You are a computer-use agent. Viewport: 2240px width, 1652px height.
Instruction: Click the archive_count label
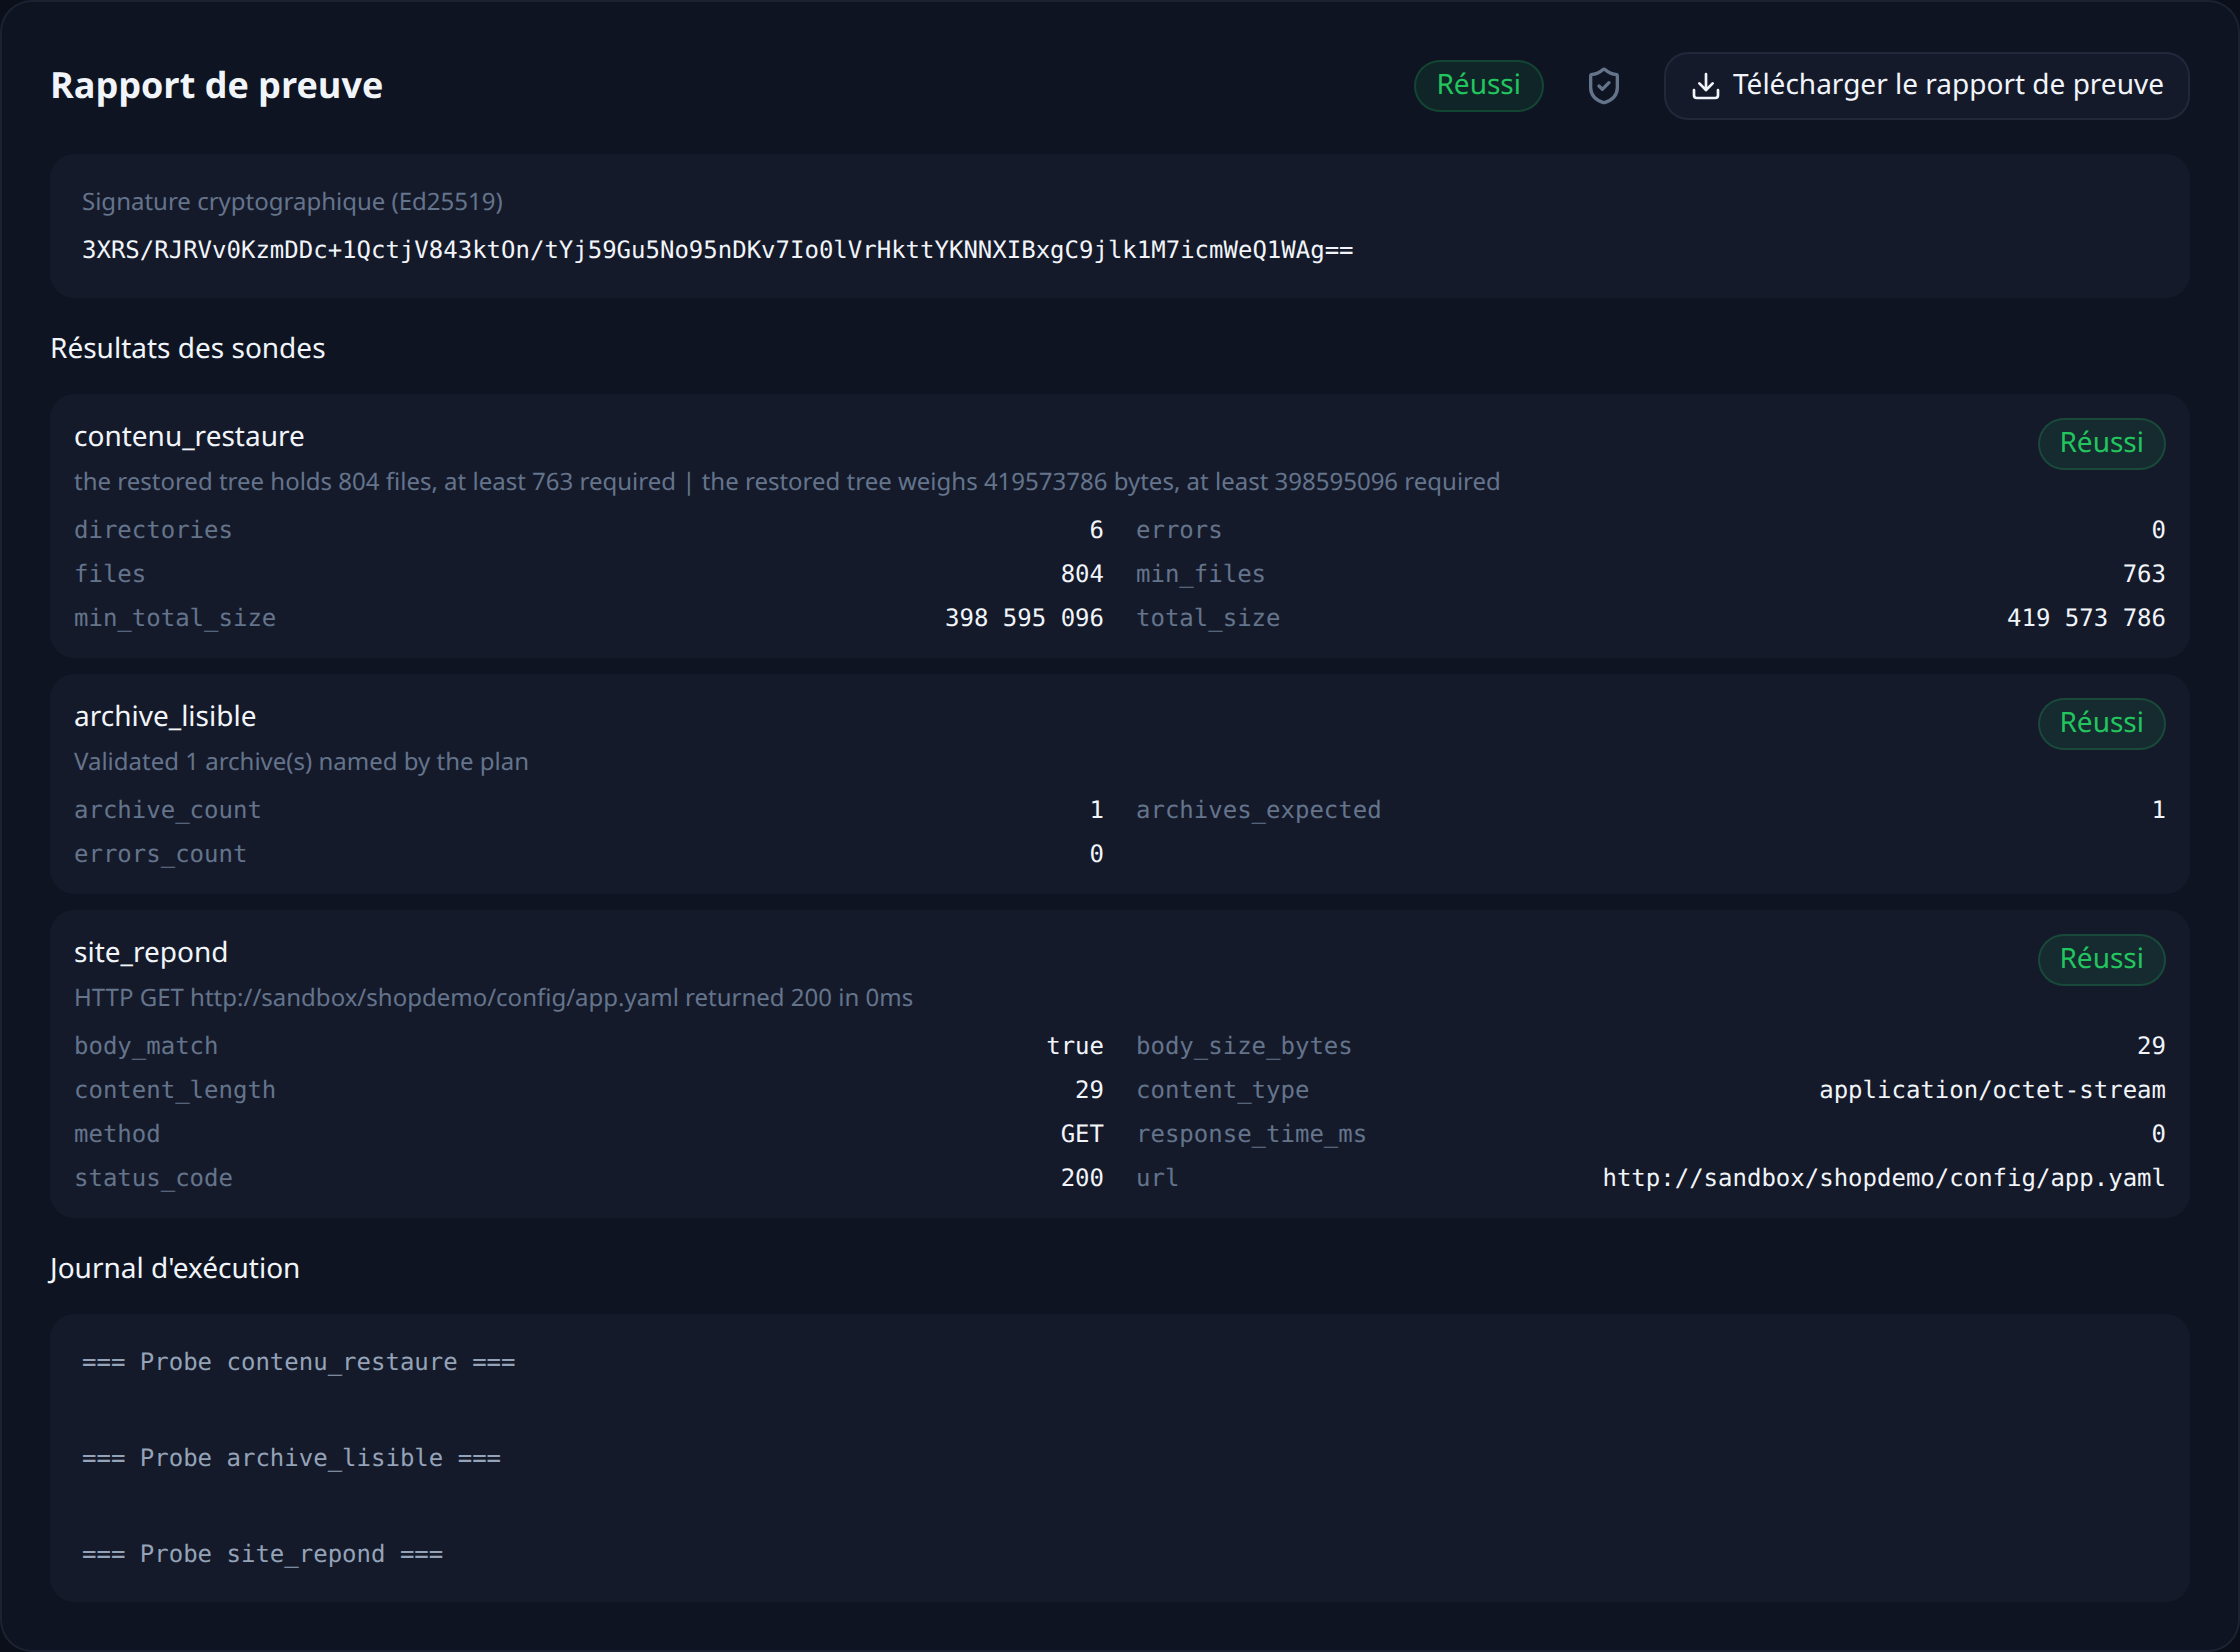(x=167, y=810)
